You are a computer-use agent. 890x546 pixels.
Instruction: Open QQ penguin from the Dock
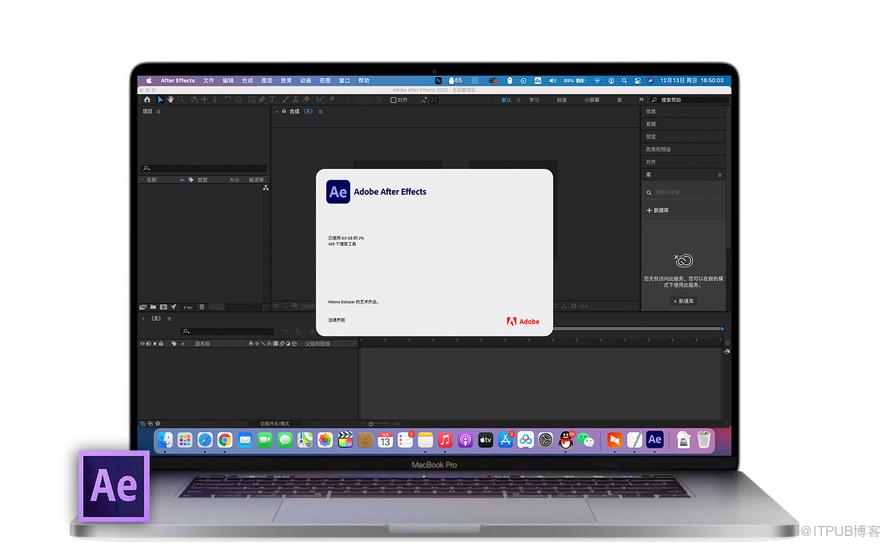(x=566, y=440)
